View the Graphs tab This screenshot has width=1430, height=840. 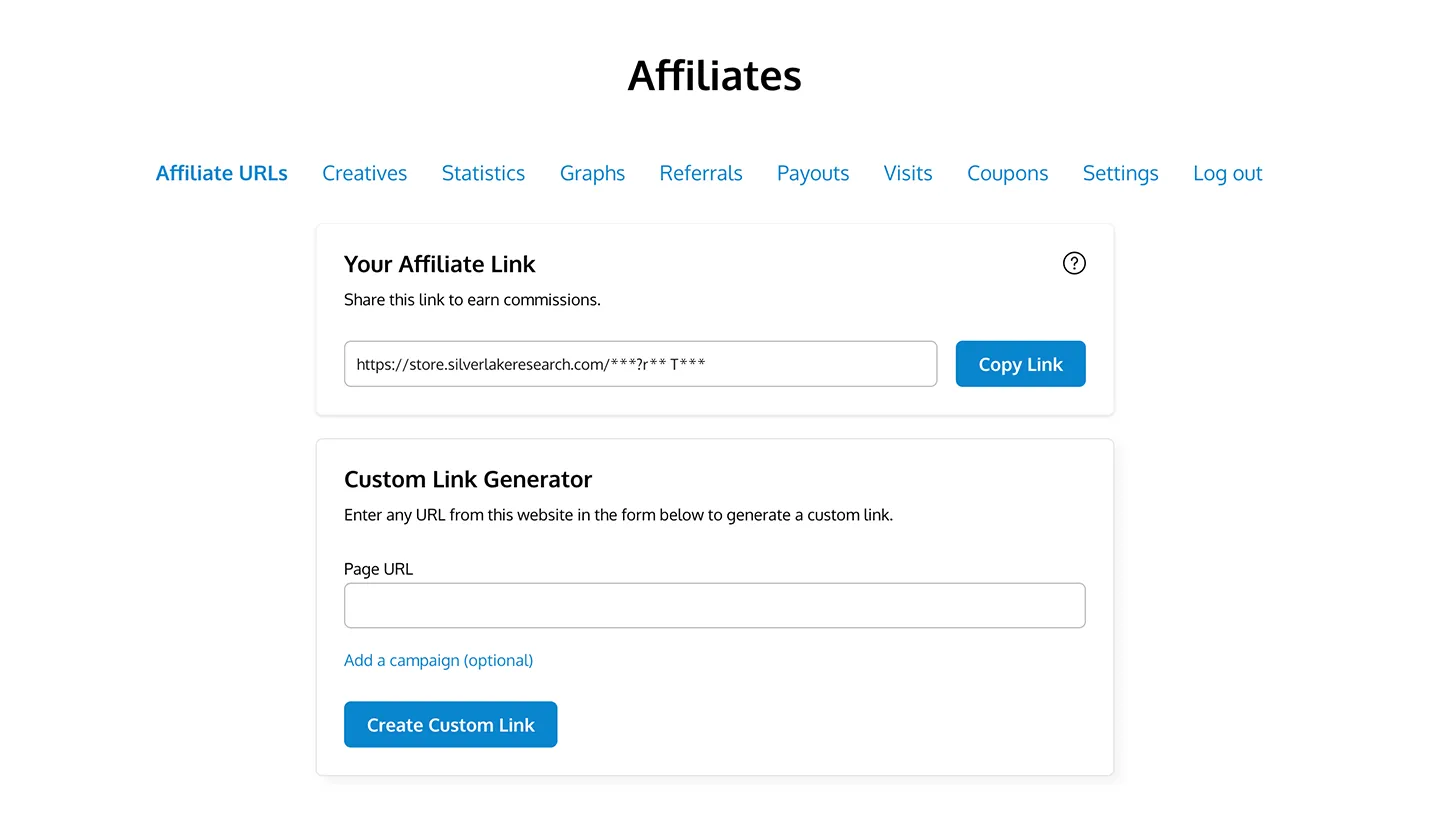[592, 173]
